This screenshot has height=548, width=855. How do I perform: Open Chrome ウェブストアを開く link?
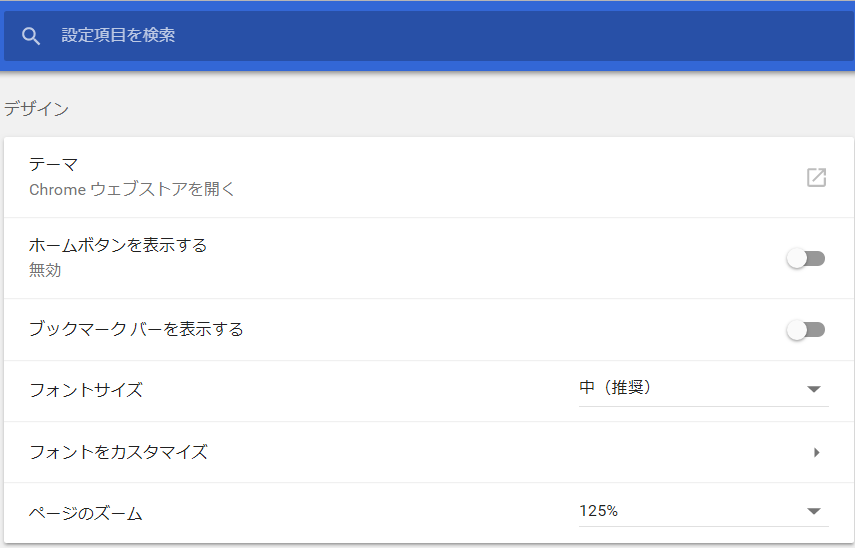(x=131, y=189)
